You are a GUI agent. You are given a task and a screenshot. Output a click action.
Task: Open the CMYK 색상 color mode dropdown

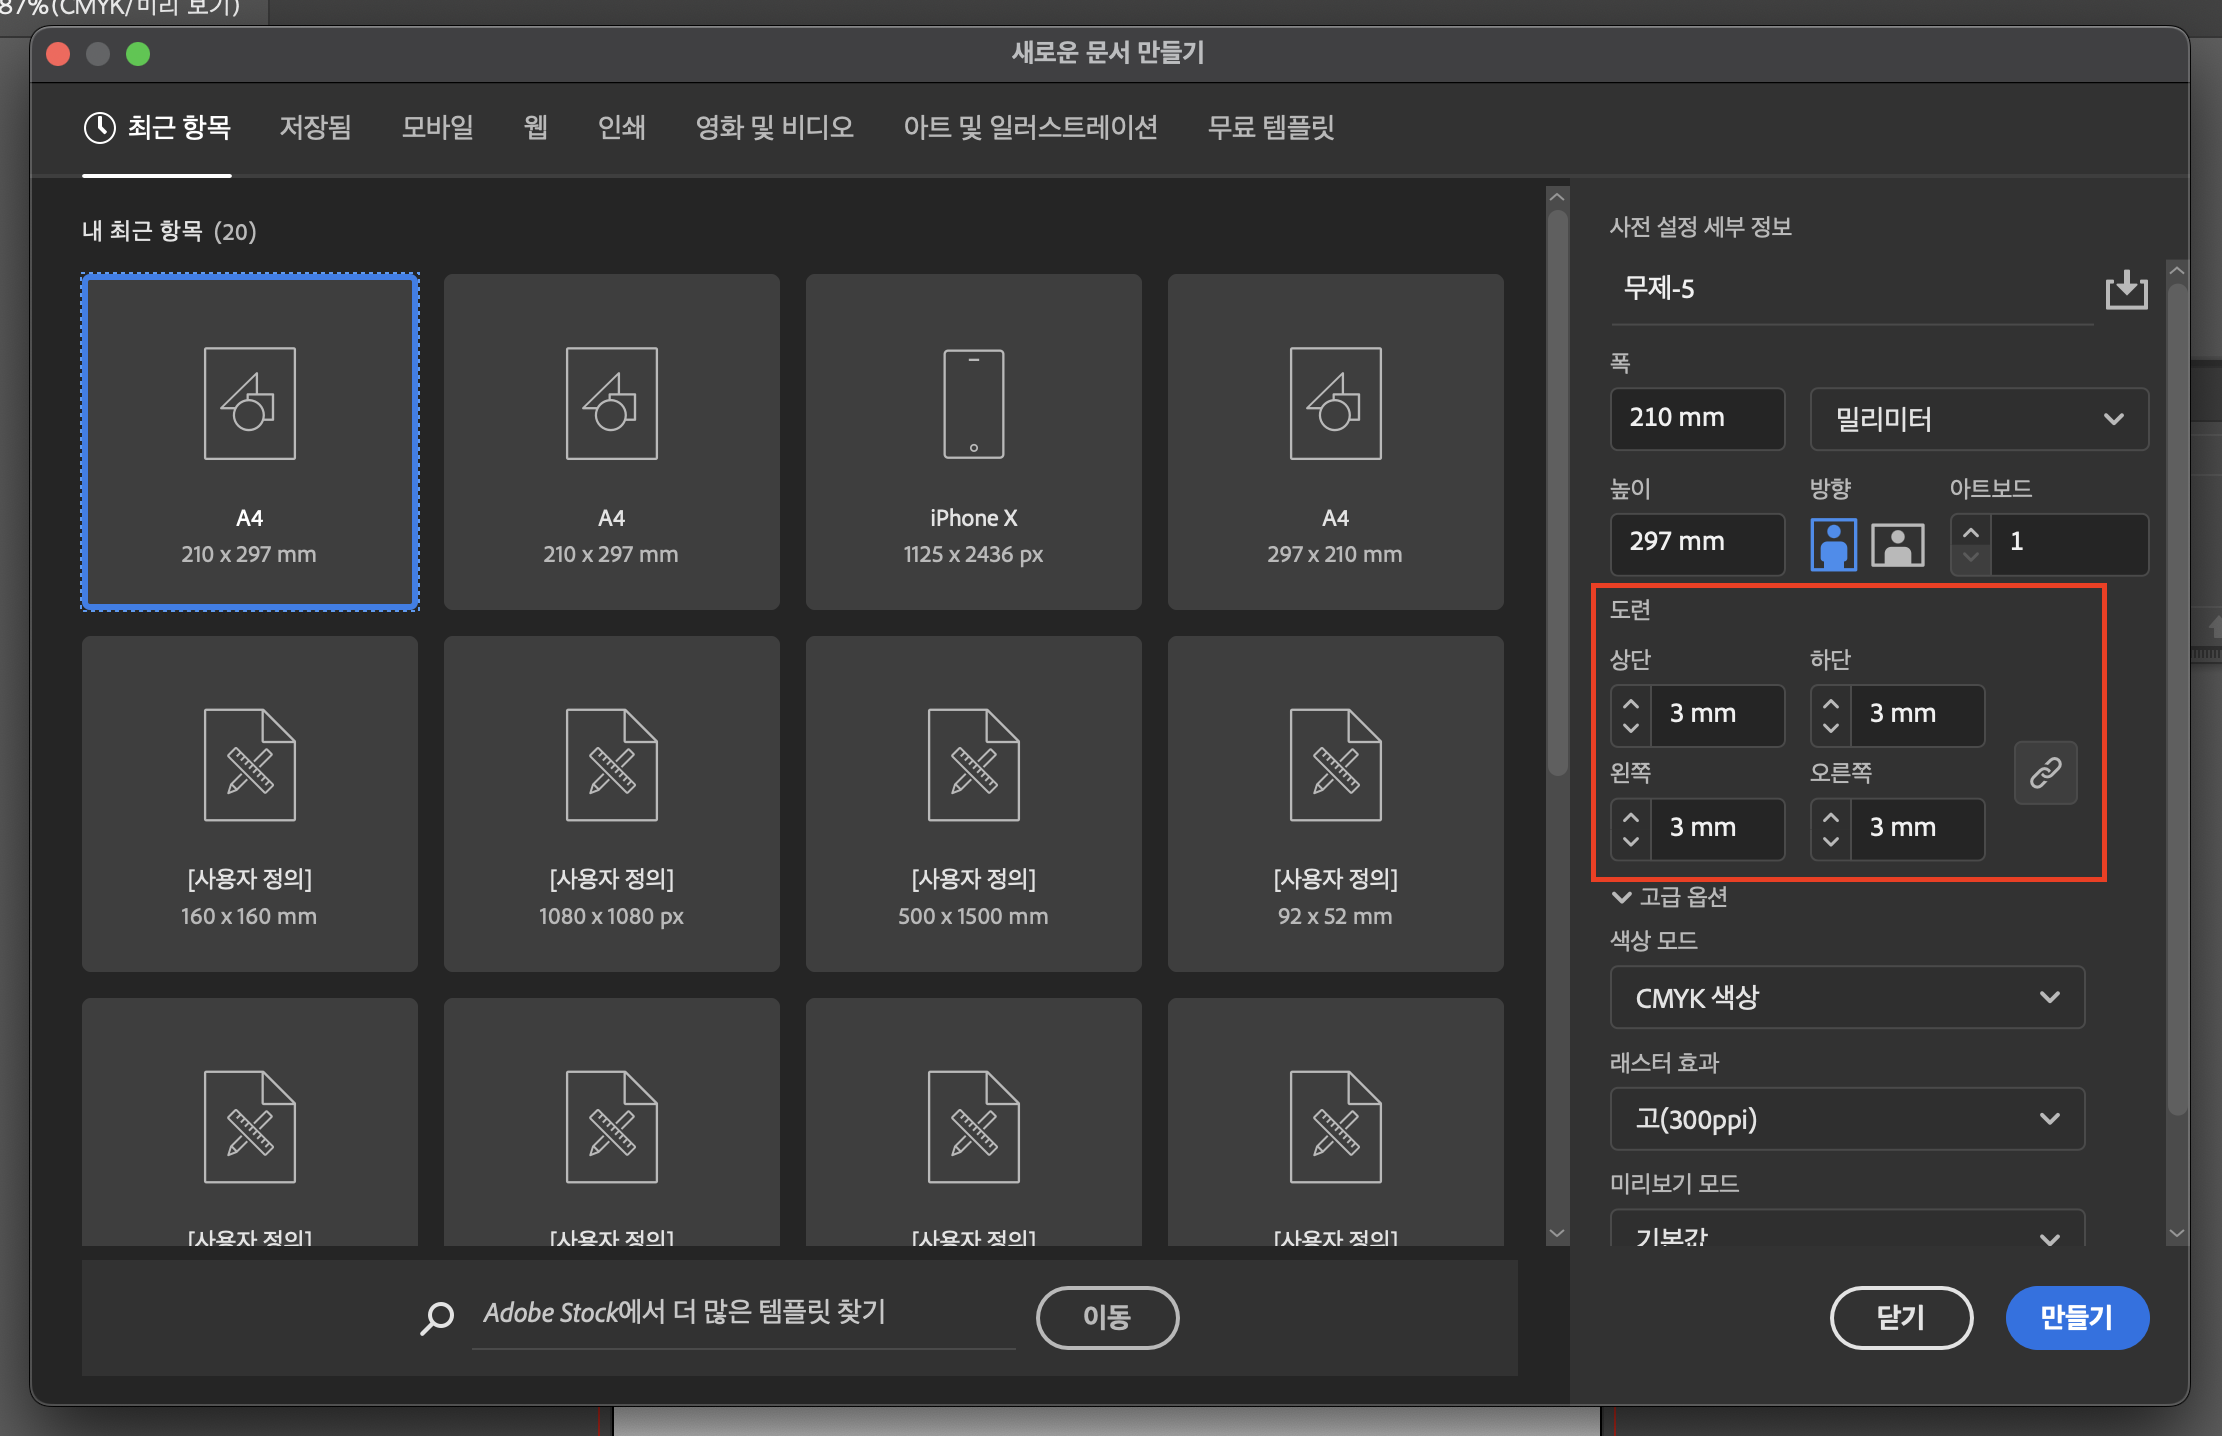coord(1846,997)
